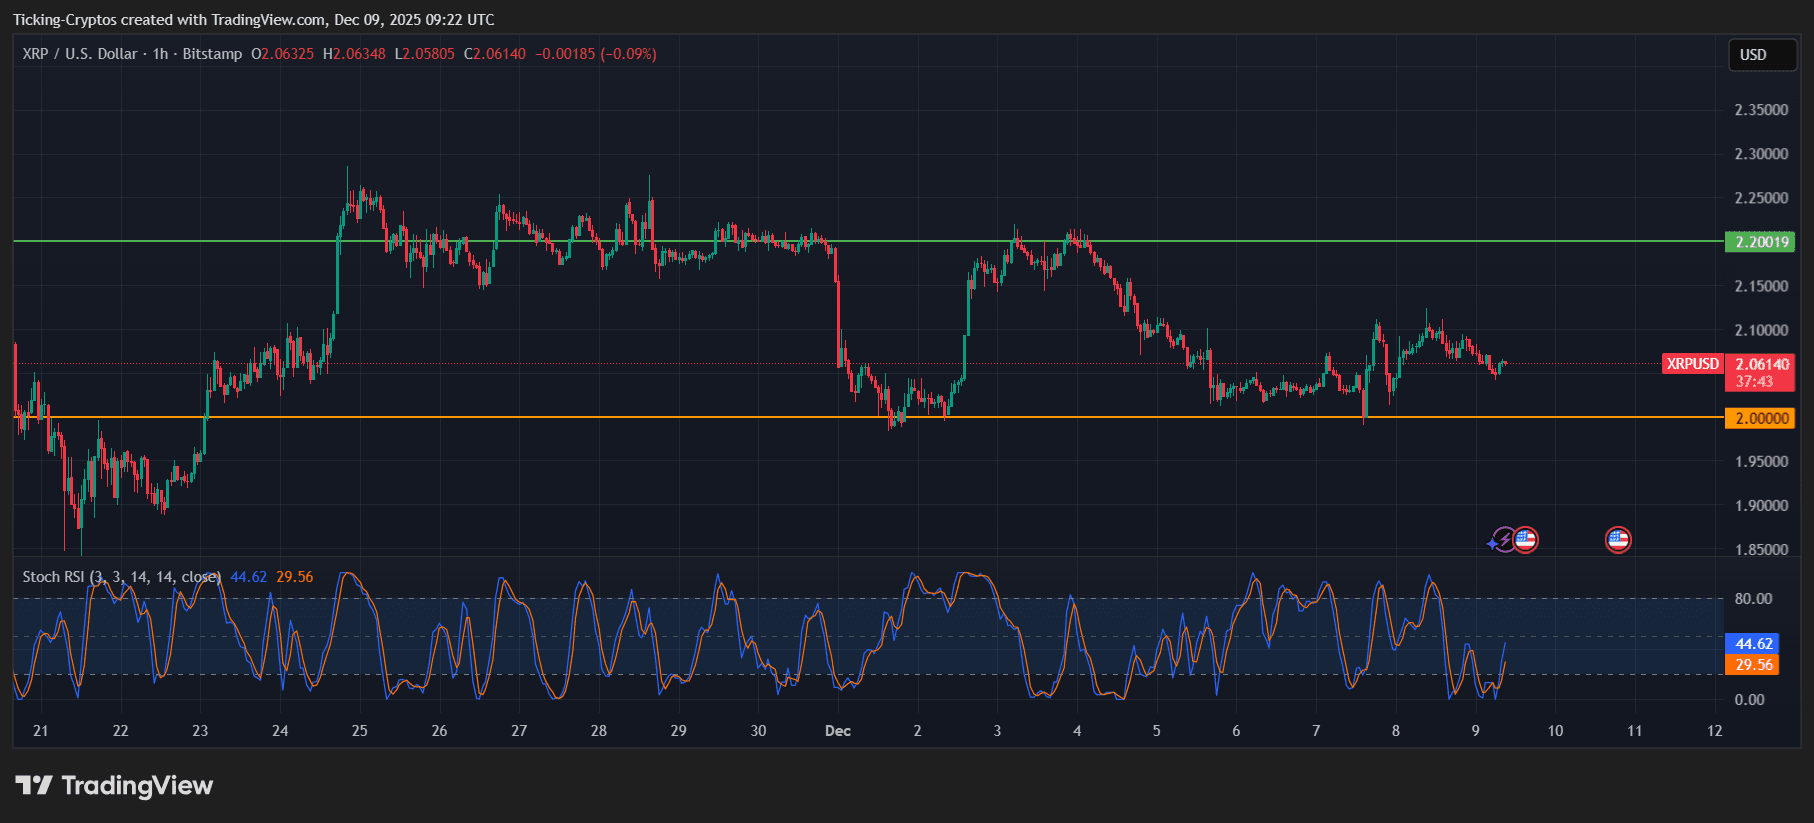Click the Ticking-Cryptos created with TradingView.com header
The height and width of the screenshot is (823, 1814).
[x=253, y=20]
